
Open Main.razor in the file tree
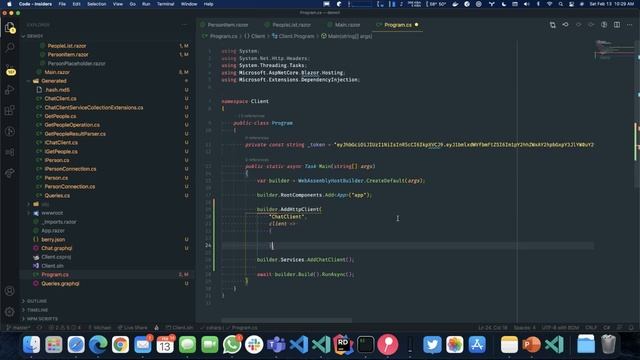pyautogui.click(x=57, y=72)
